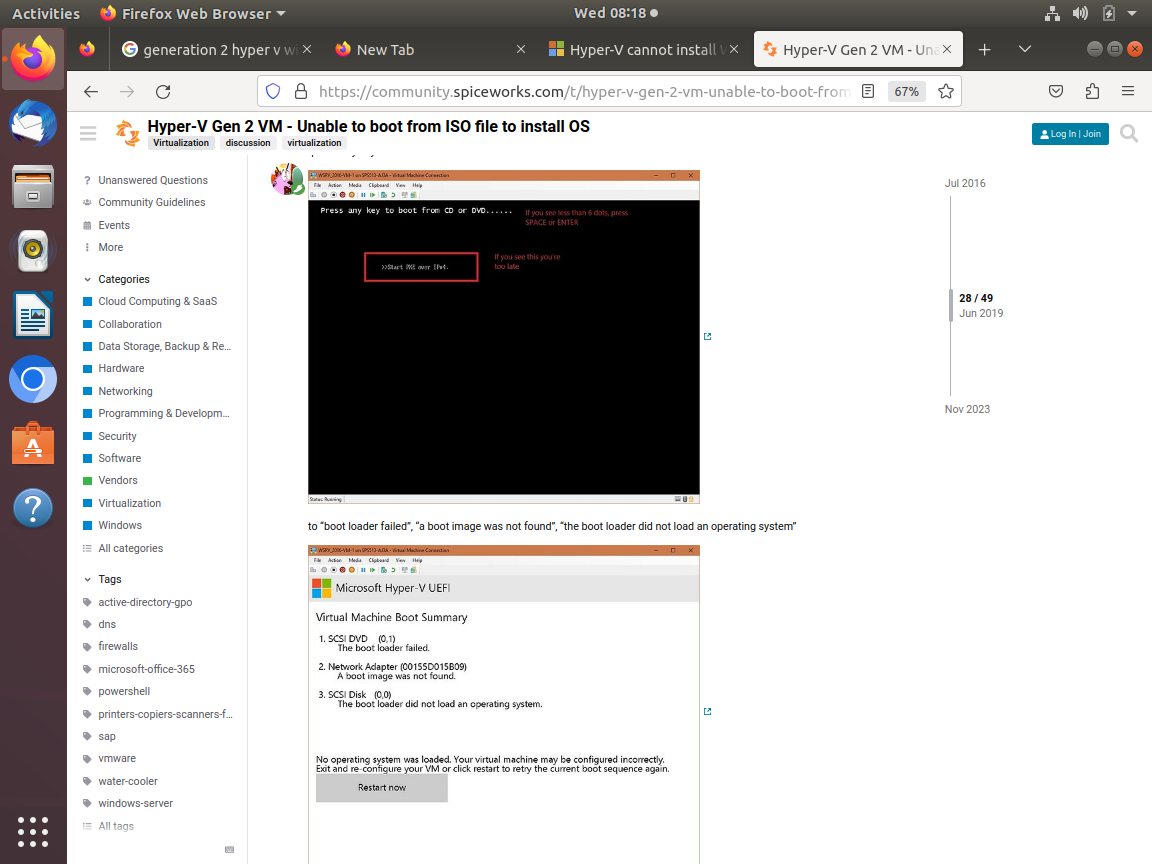Open the Cloud Computing & SaaS category
Image resolution: width=1152 pixels, height=864 pixels.
click(157, 301)
